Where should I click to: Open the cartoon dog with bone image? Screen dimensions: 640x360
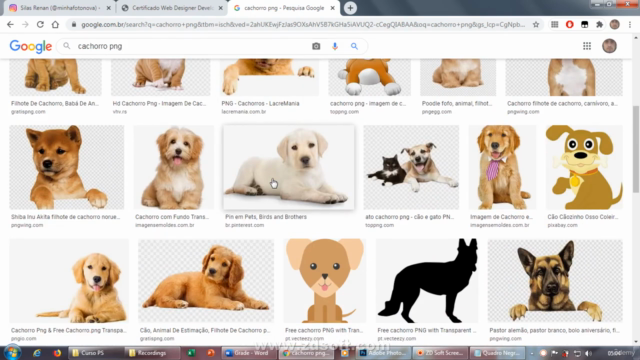click(x=584, y=167)
